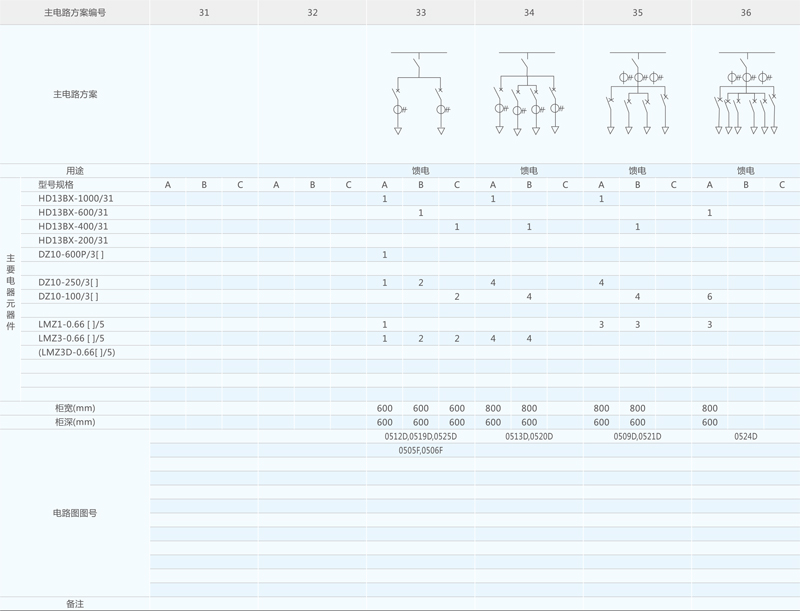Click the 柜深(mm) row label
Image resolution: width=800 pixels, height=611 pixels.
click(x=75, y=423)
